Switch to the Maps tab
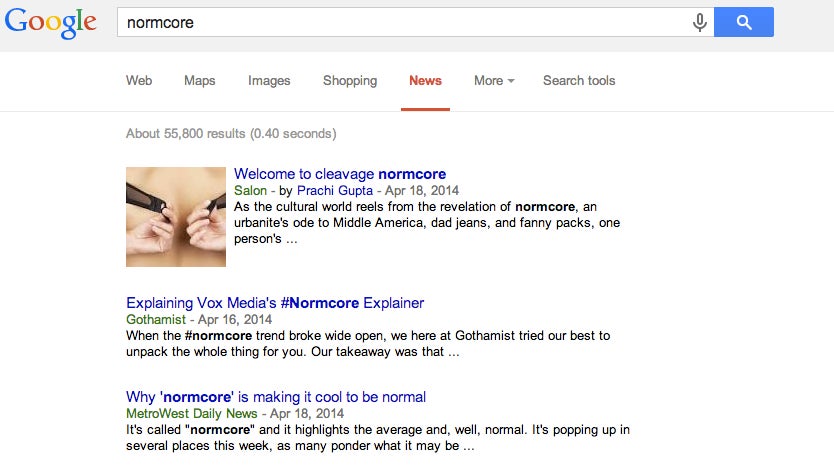 point(199,80)
